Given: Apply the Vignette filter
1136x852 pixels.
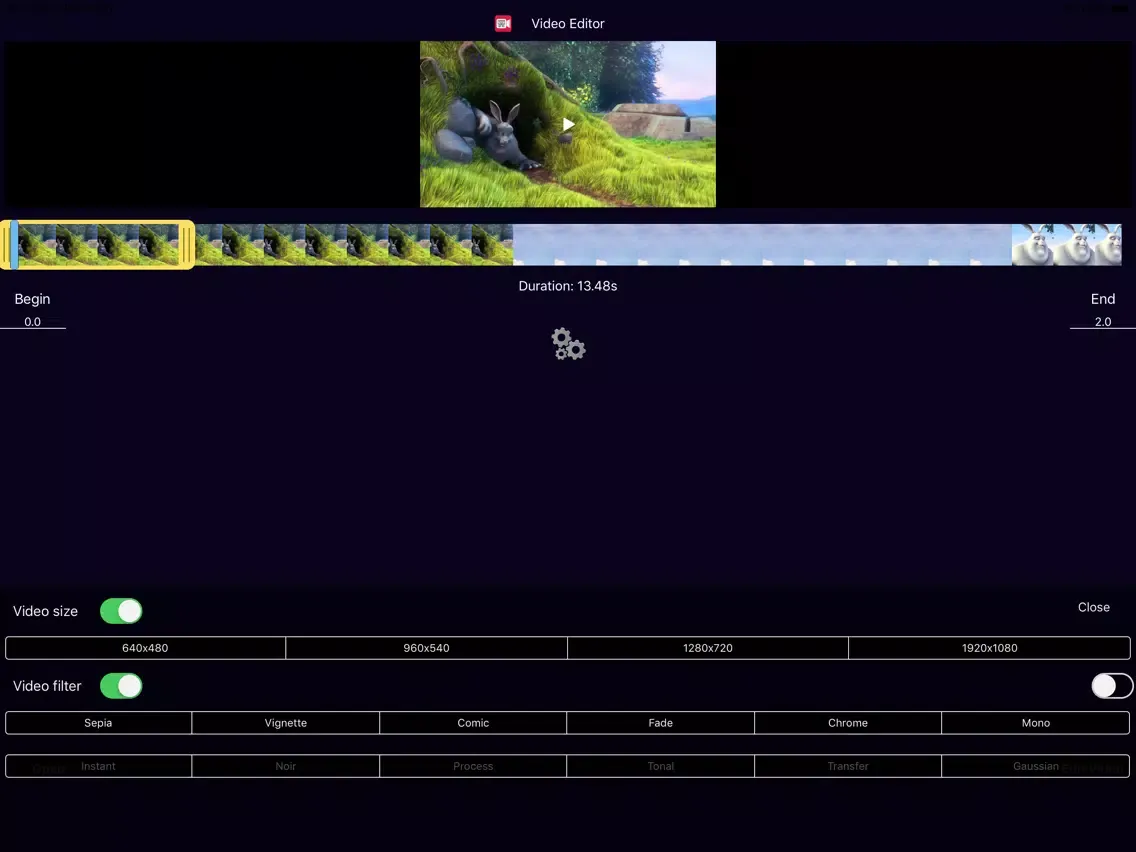Looking at the screenshot, I should click(285, 722).
